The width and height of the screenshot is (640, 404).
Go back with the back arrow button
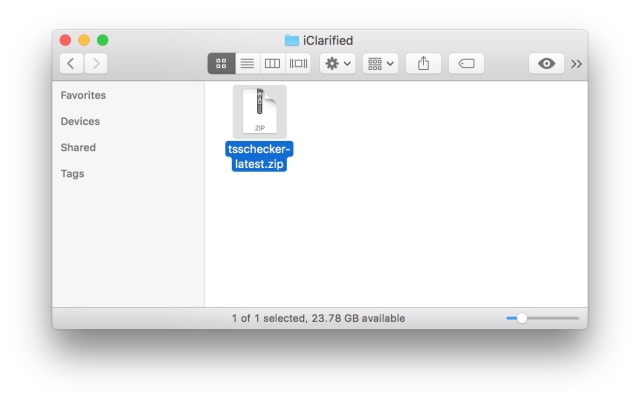click(71, 64)
